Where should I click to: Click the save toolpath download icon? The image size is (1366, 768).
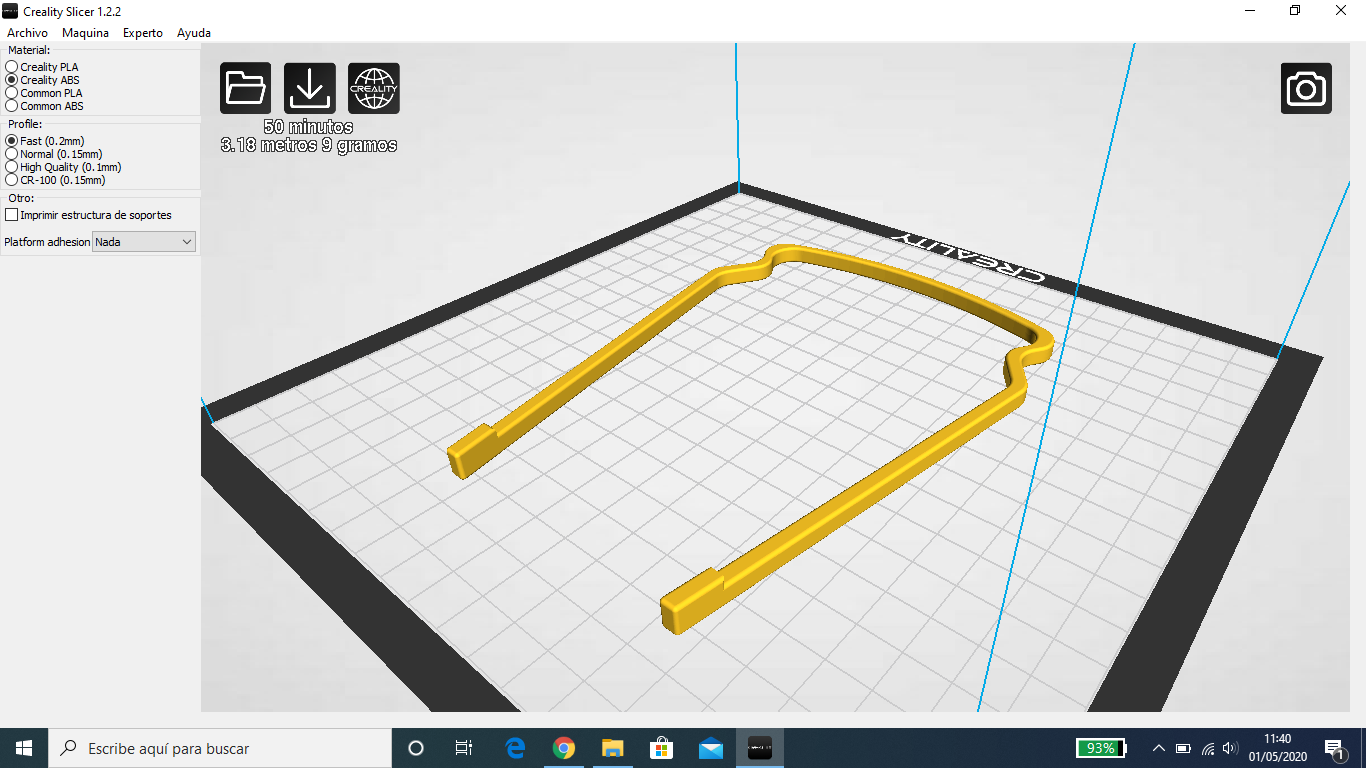pos(310,88)
